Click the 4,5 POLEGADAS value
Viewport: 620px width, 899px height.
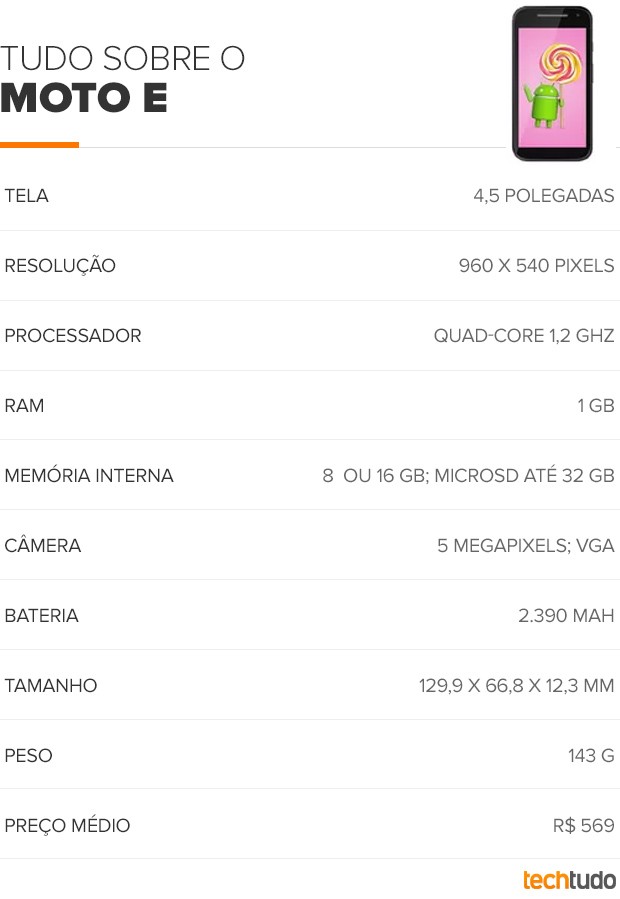click(x=544, y=196)
